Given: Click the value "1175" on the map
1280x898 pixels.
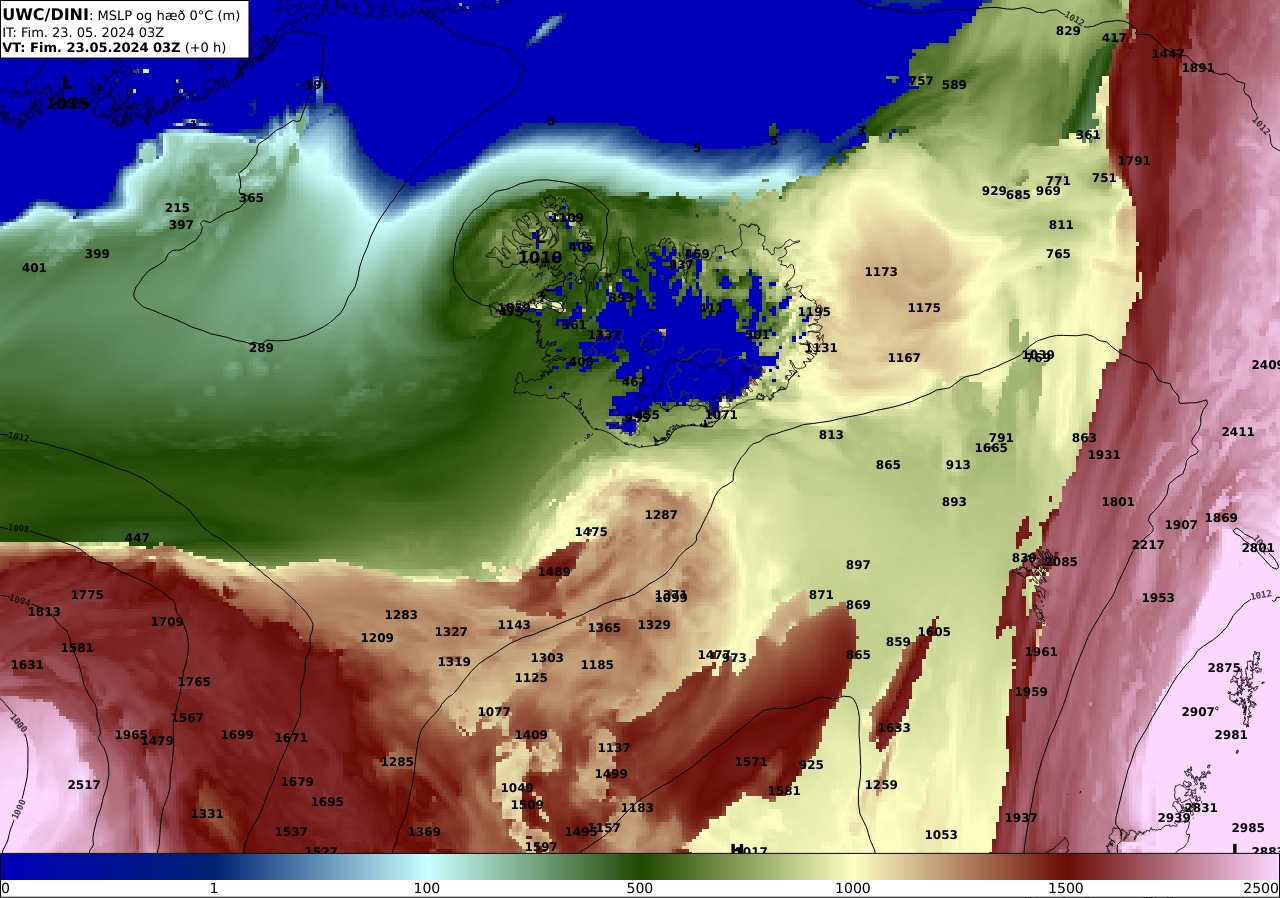Looking at the screenshot, I should coord(924,308).
